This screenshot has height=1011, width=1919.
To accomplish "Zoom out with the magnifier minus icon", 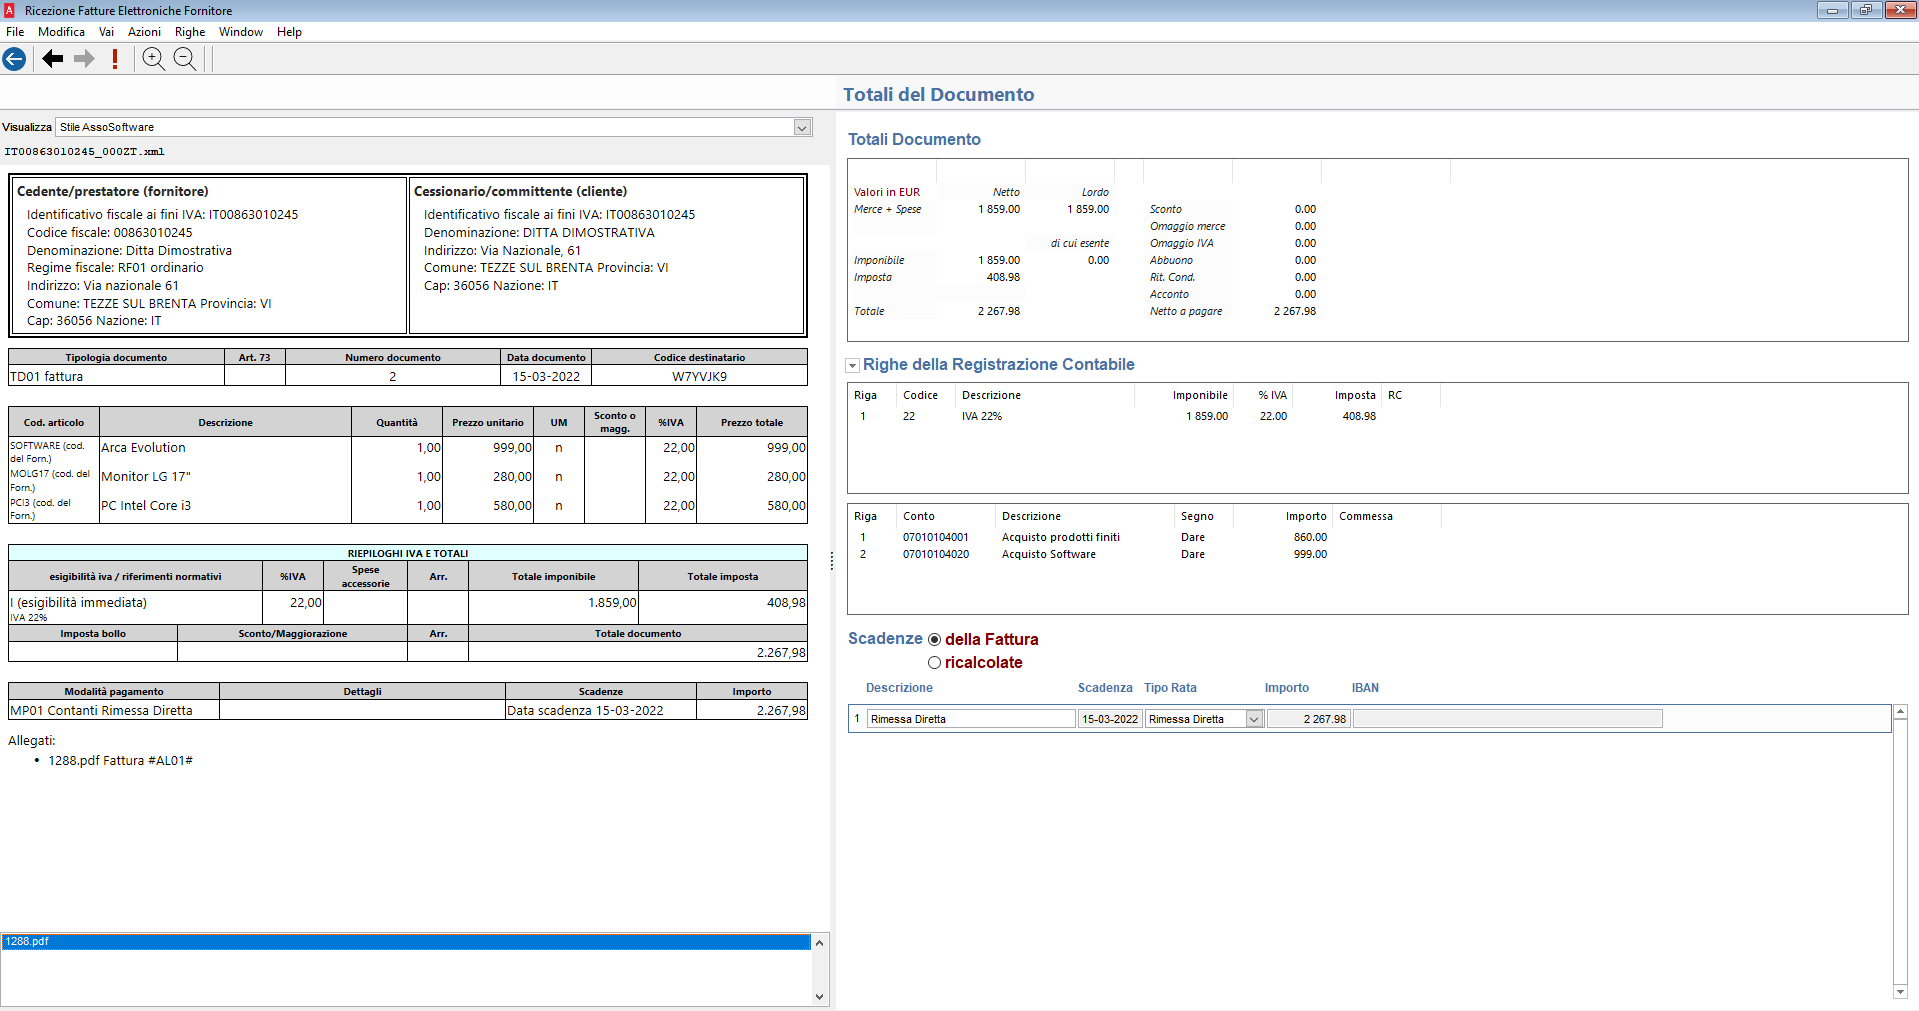I will (x=185, y=59).
